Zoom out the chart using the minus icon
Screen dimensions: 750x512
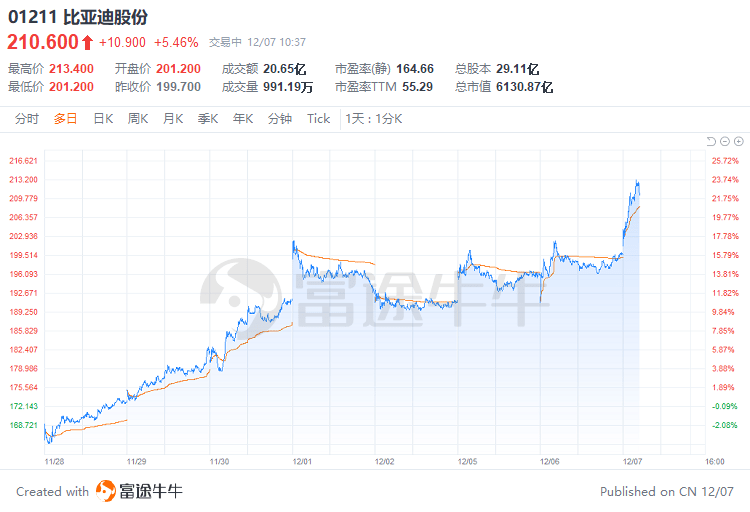(725, 141)
